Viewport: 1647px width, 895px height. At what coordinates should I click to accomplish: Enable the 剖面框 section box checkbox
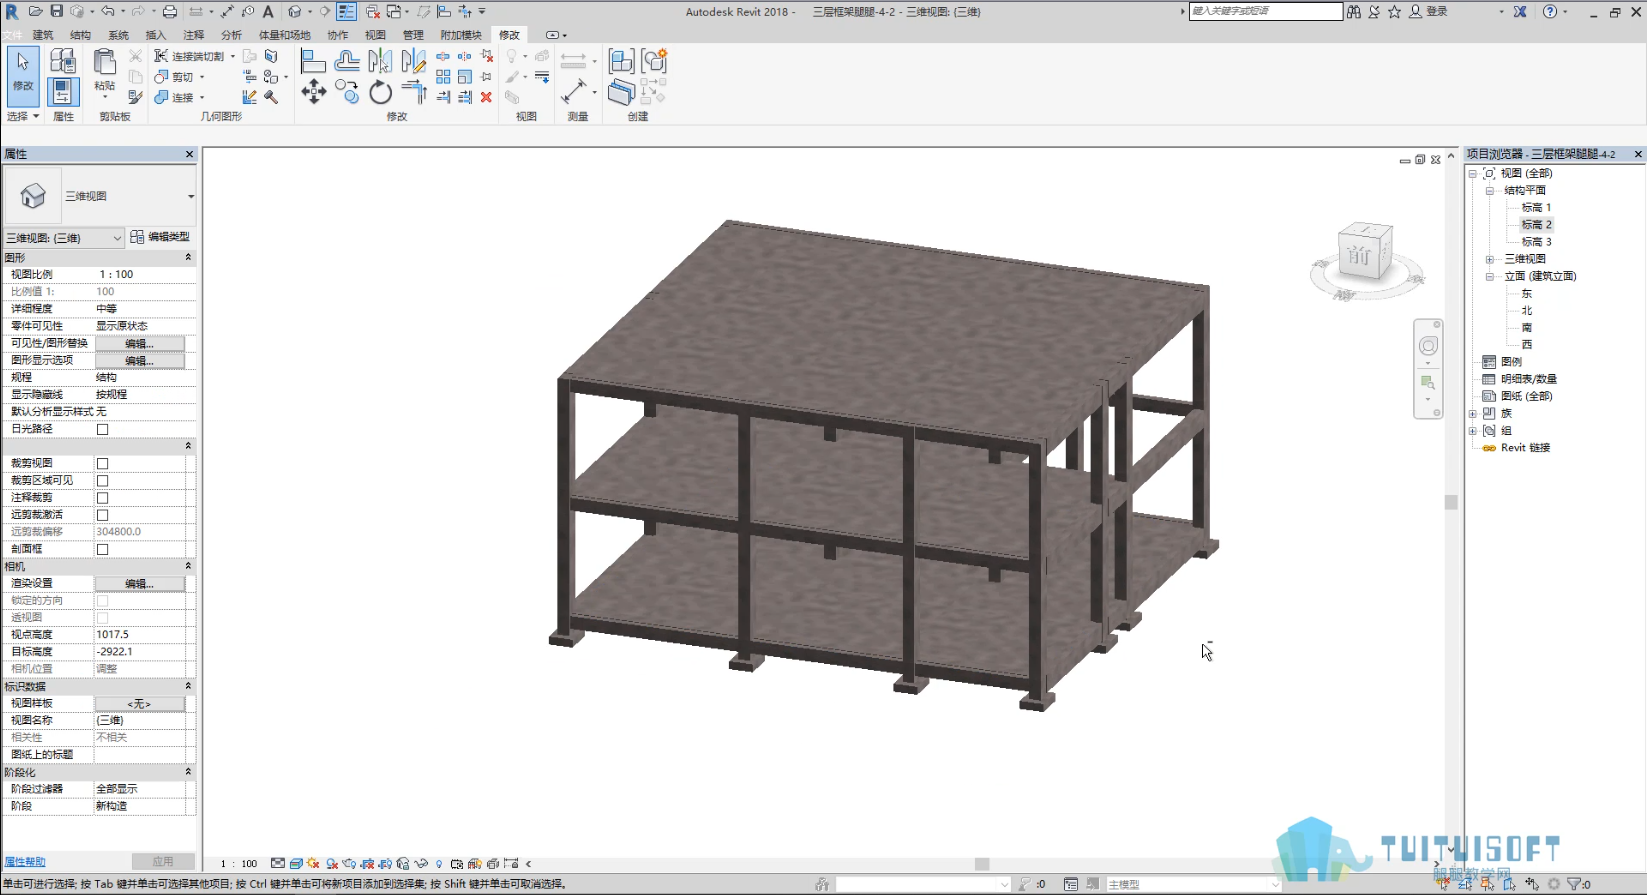pos(102,549)
